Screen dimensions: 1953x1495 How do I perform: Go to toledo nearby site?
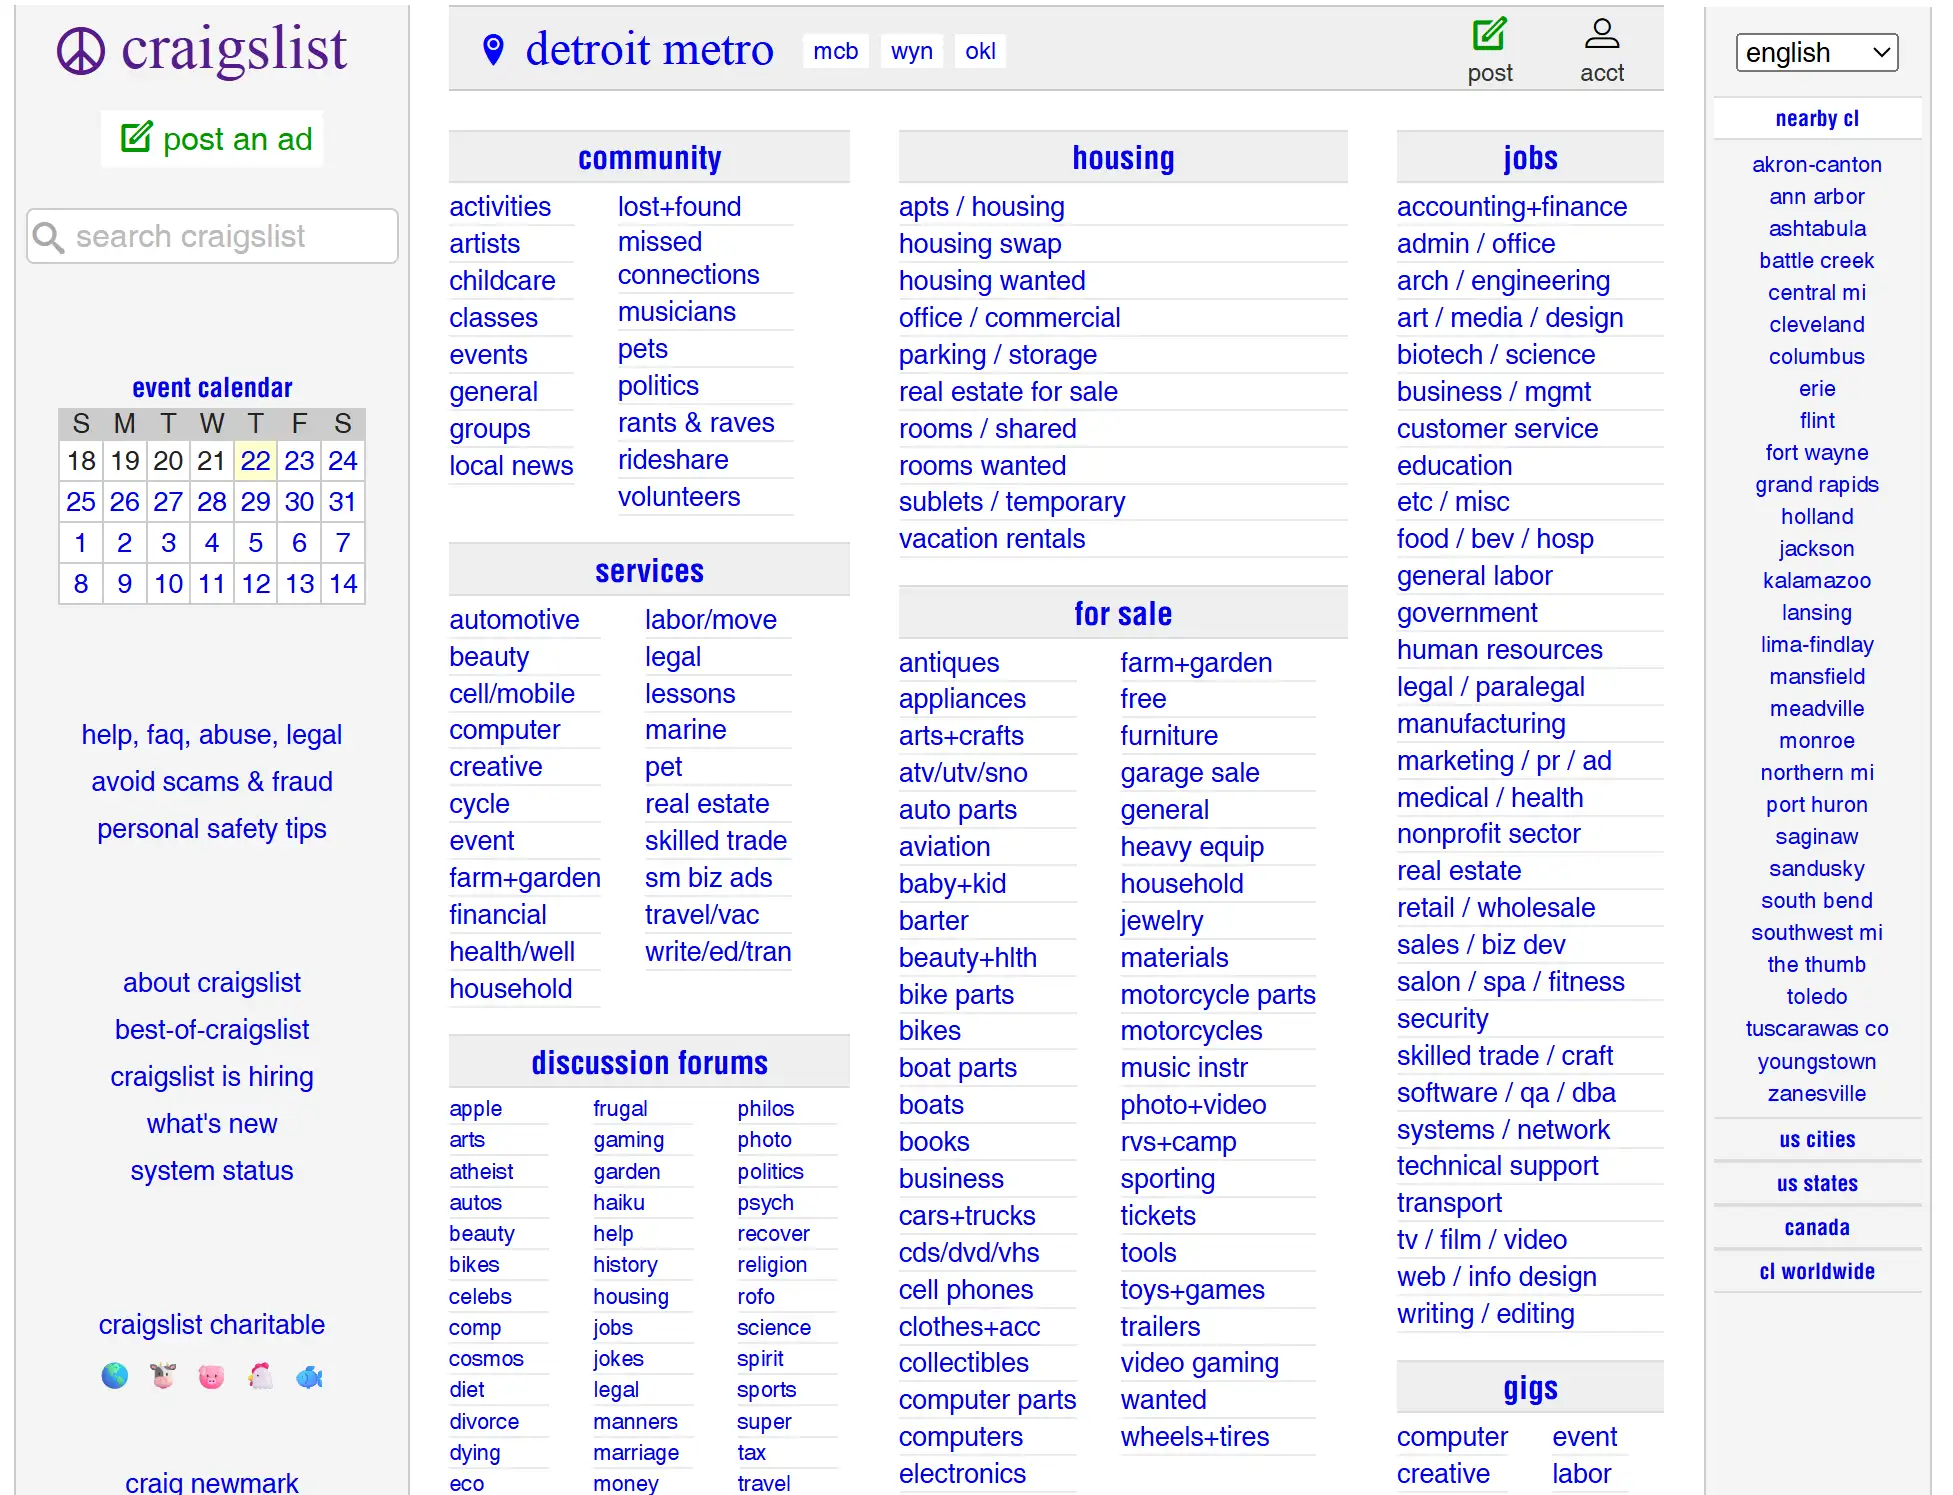coord(1816,996)
